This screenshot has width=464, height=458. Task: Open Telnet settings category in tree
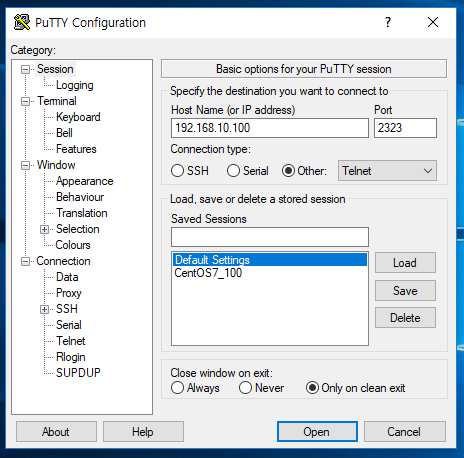coord(71,341)
